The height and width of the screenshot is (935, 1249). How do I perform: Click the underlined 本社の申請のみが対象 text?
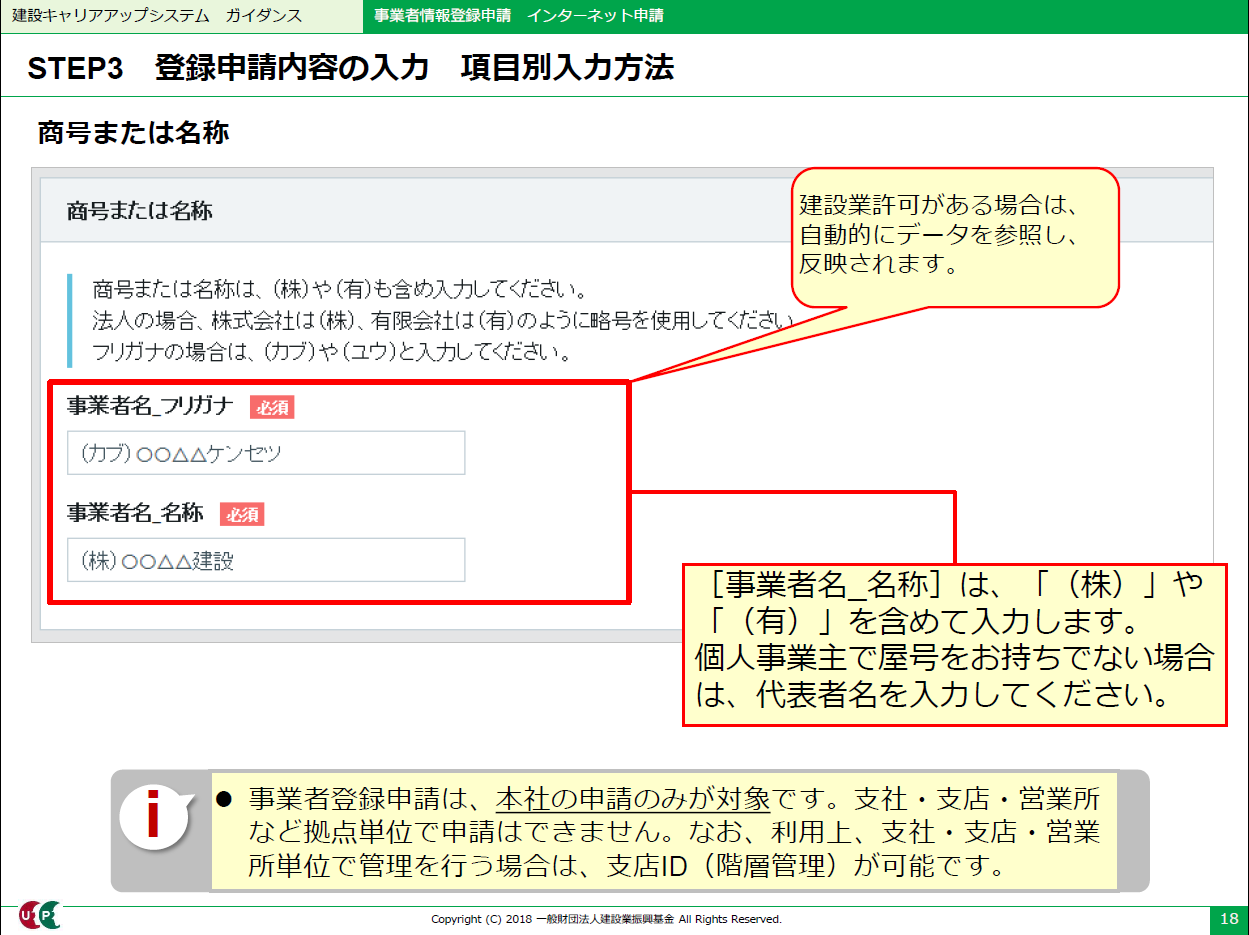(x=633, y=800)
